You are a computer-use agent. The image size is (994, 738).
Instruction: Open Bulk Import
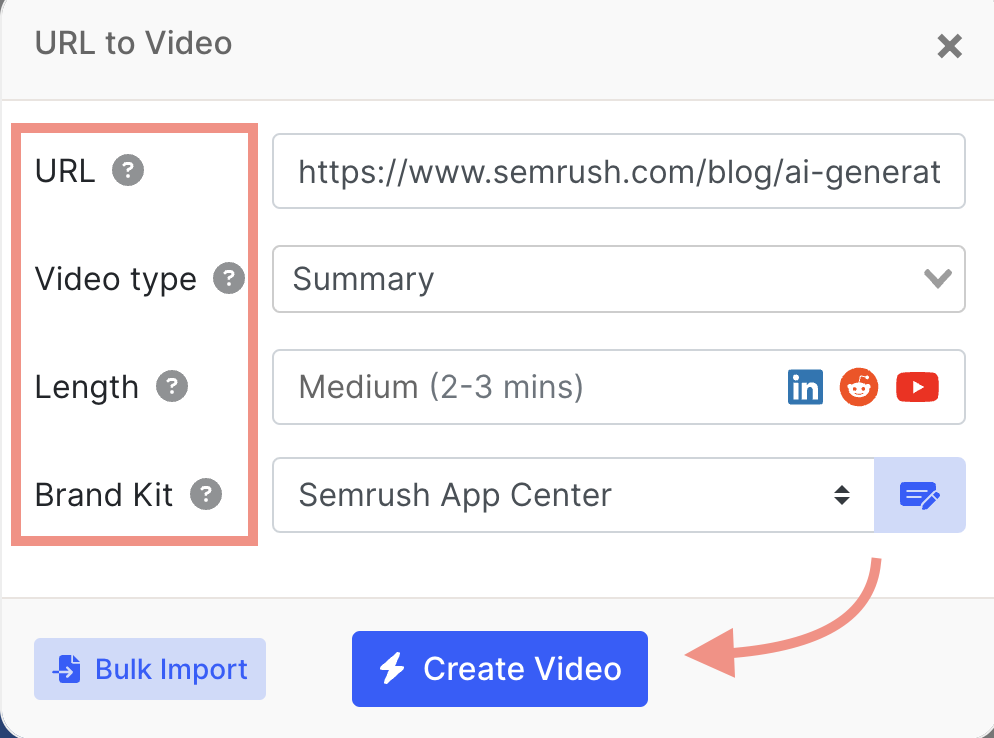149,669
